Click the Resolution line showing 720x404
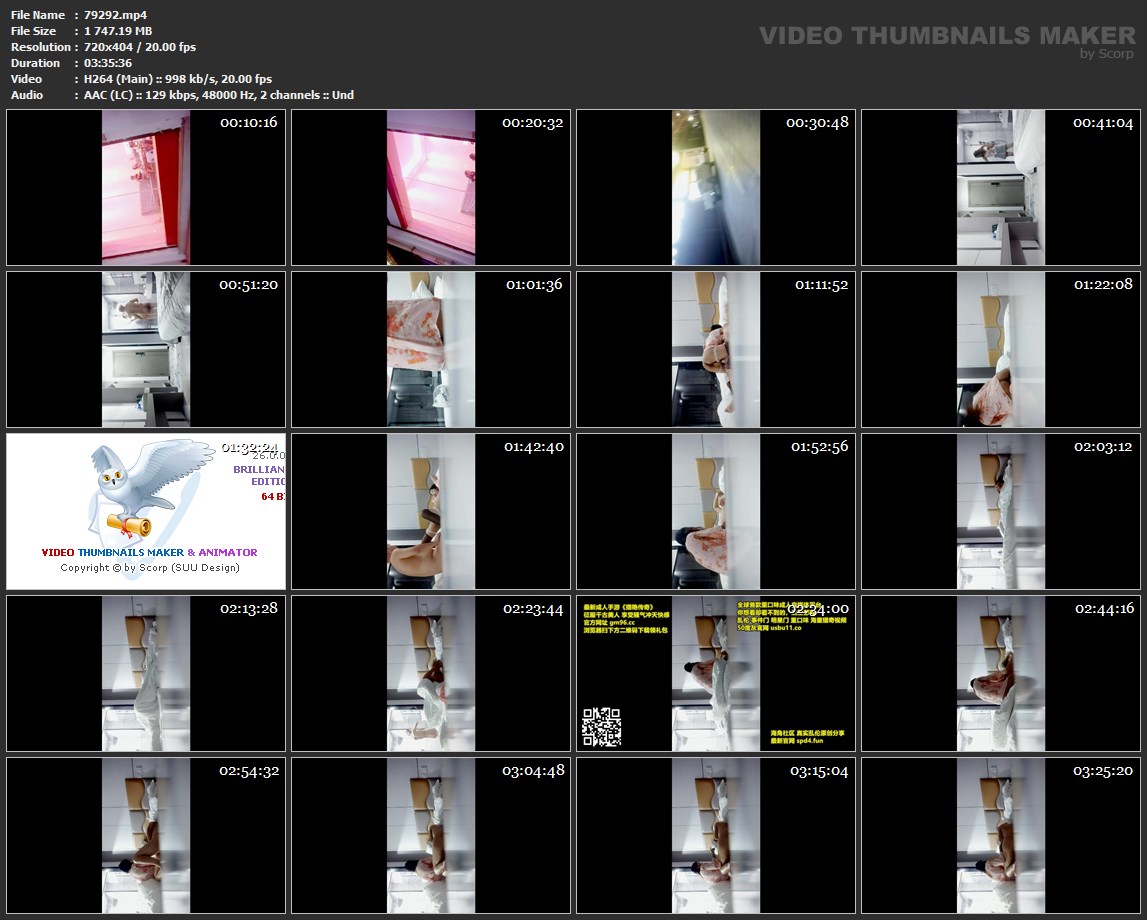The height and width of the screenshot is (920, 1147). click(140, 47)
